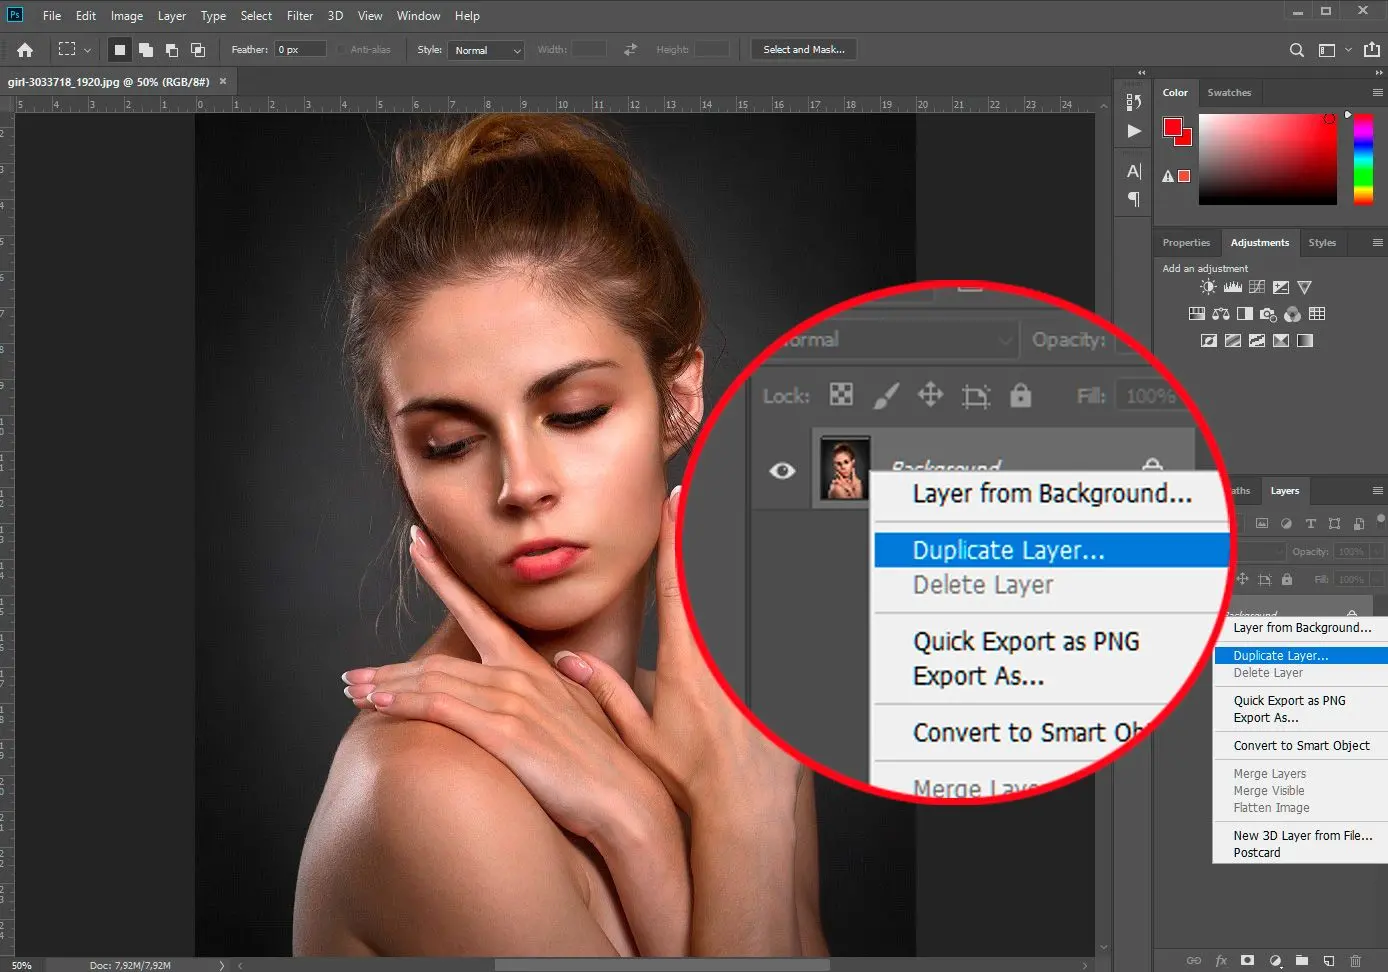Open the Photo Filter adjustment icon

[1267, 314]
